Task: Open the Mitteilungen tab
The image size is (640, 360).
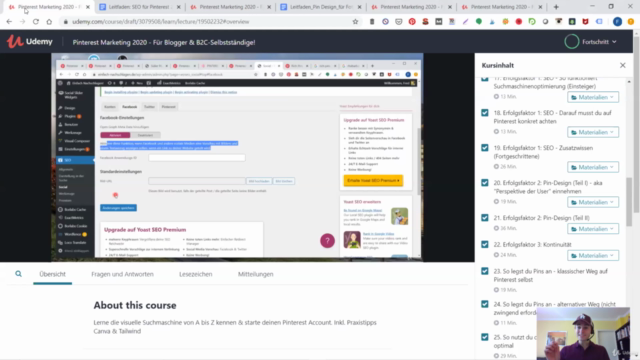Action: click(256, 274)
